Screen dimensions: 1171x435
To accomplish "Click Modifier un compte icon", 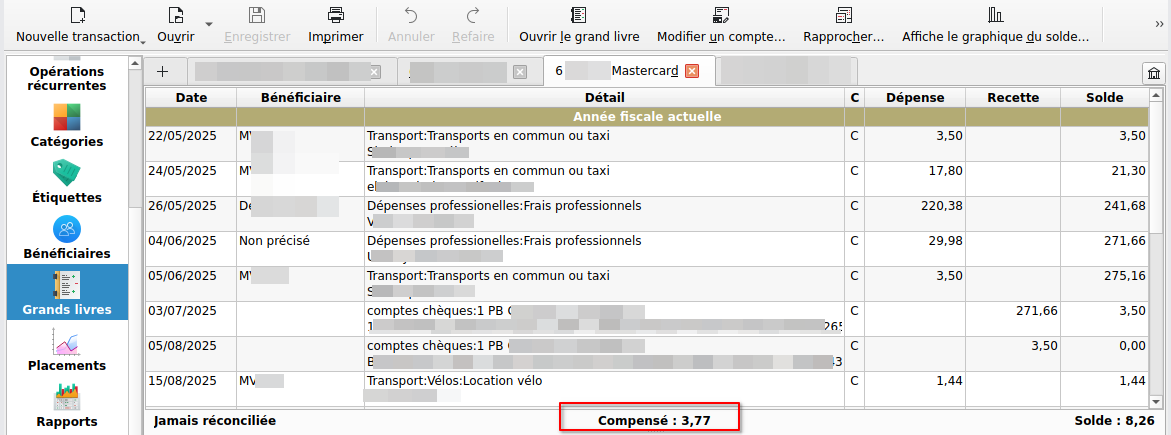I will point(720,15).
